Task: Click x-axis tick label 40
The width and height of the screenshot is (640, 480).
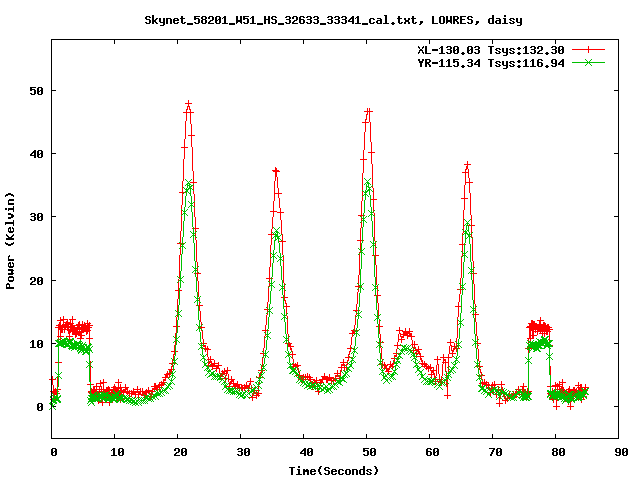Action: pos(306,452)
